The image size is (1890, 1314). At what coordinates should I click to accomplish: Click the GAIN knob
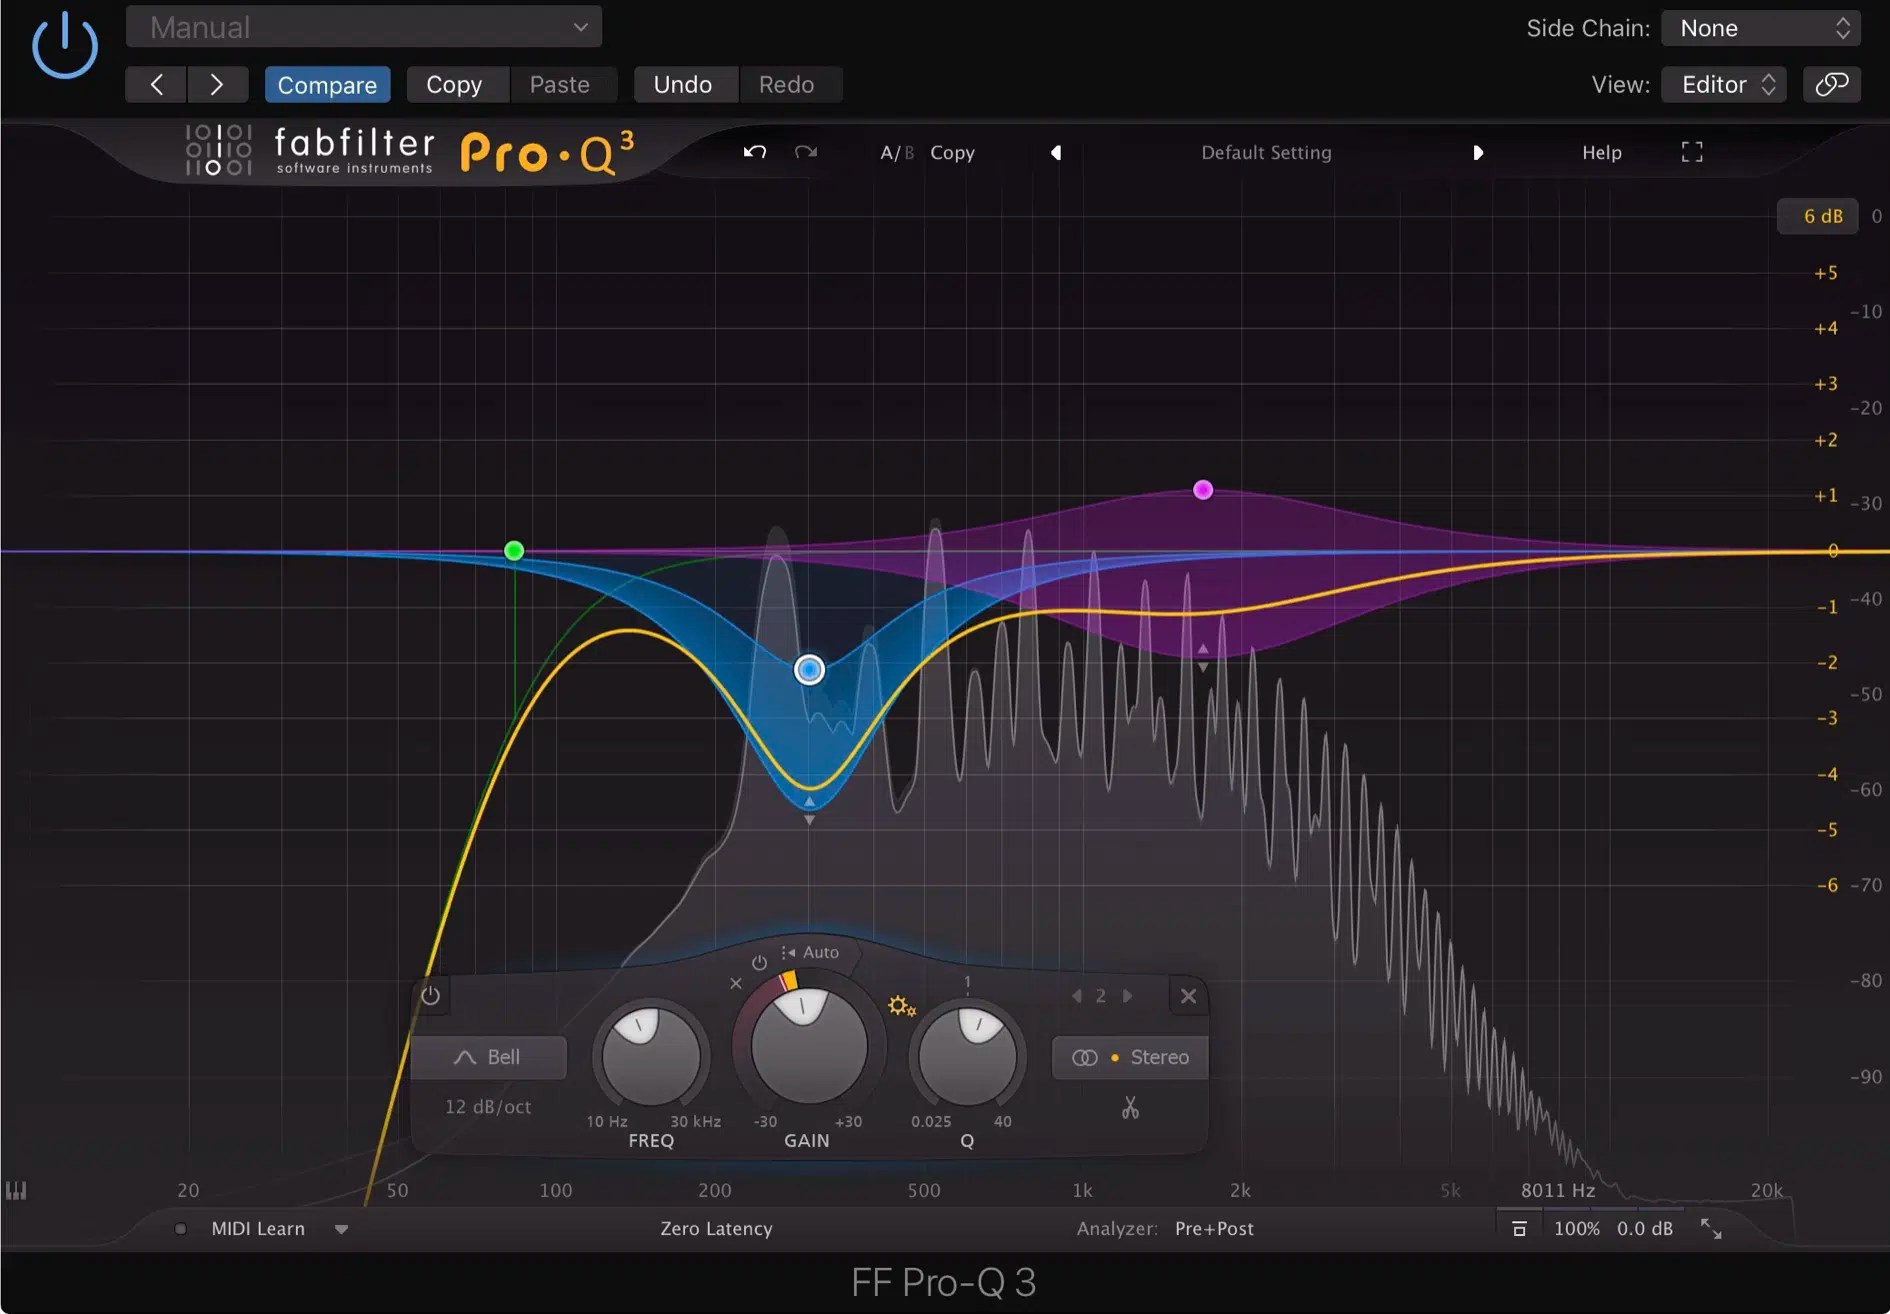(809, 1044)
